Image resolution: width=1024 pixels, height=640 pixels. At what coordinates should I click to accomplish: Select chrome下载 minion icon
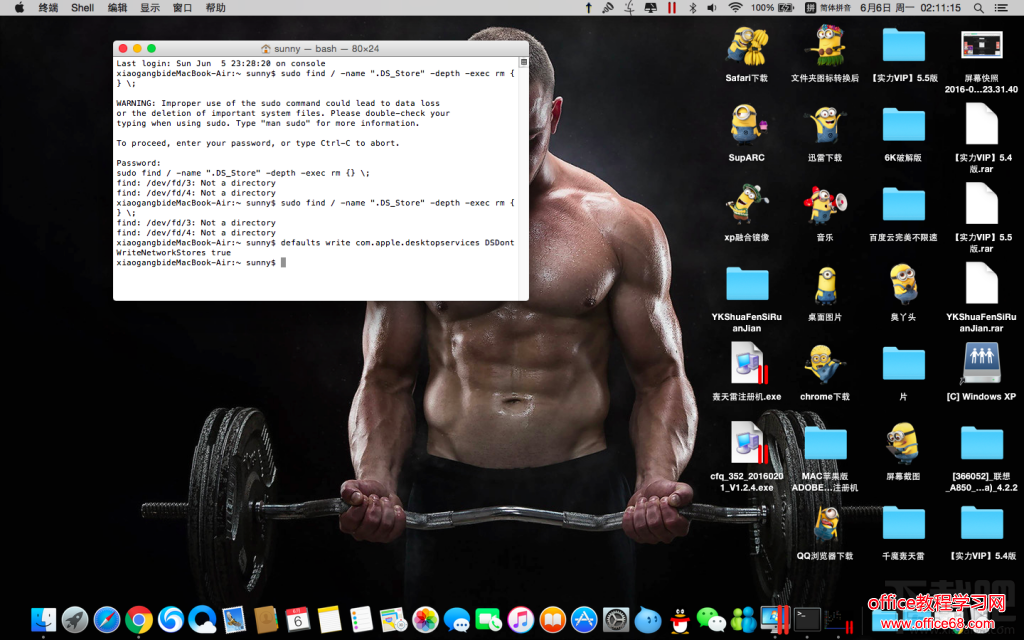825,363
